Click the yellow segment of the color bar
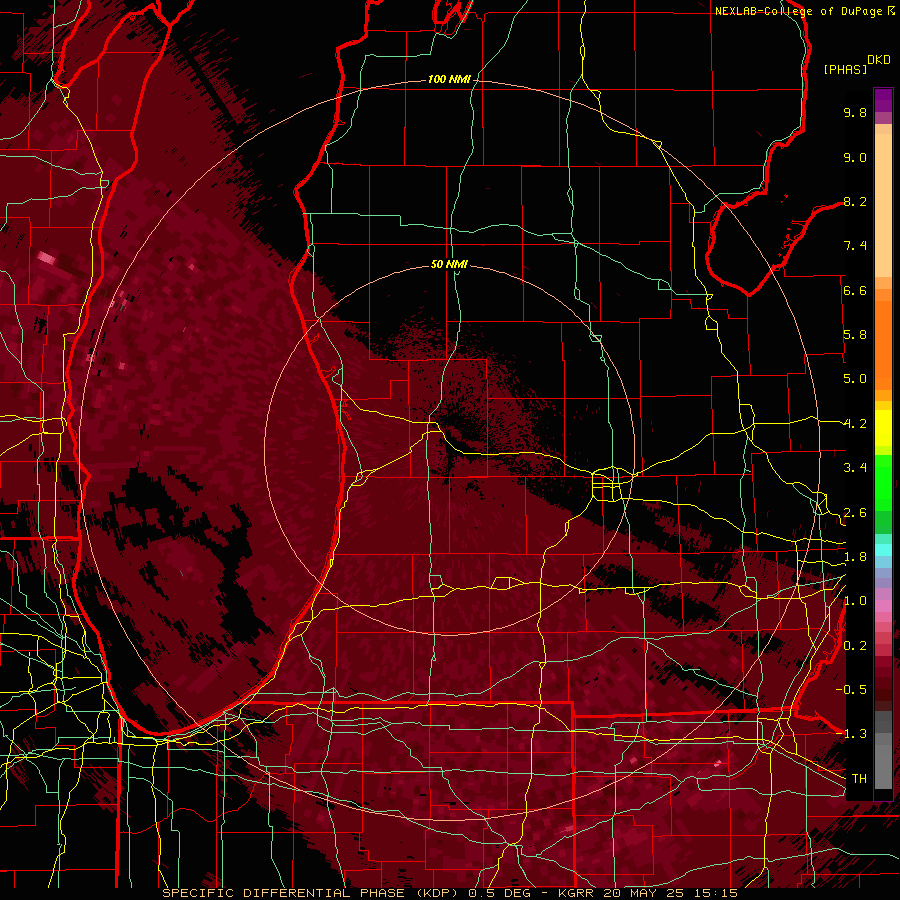 (x=883, y=428)
